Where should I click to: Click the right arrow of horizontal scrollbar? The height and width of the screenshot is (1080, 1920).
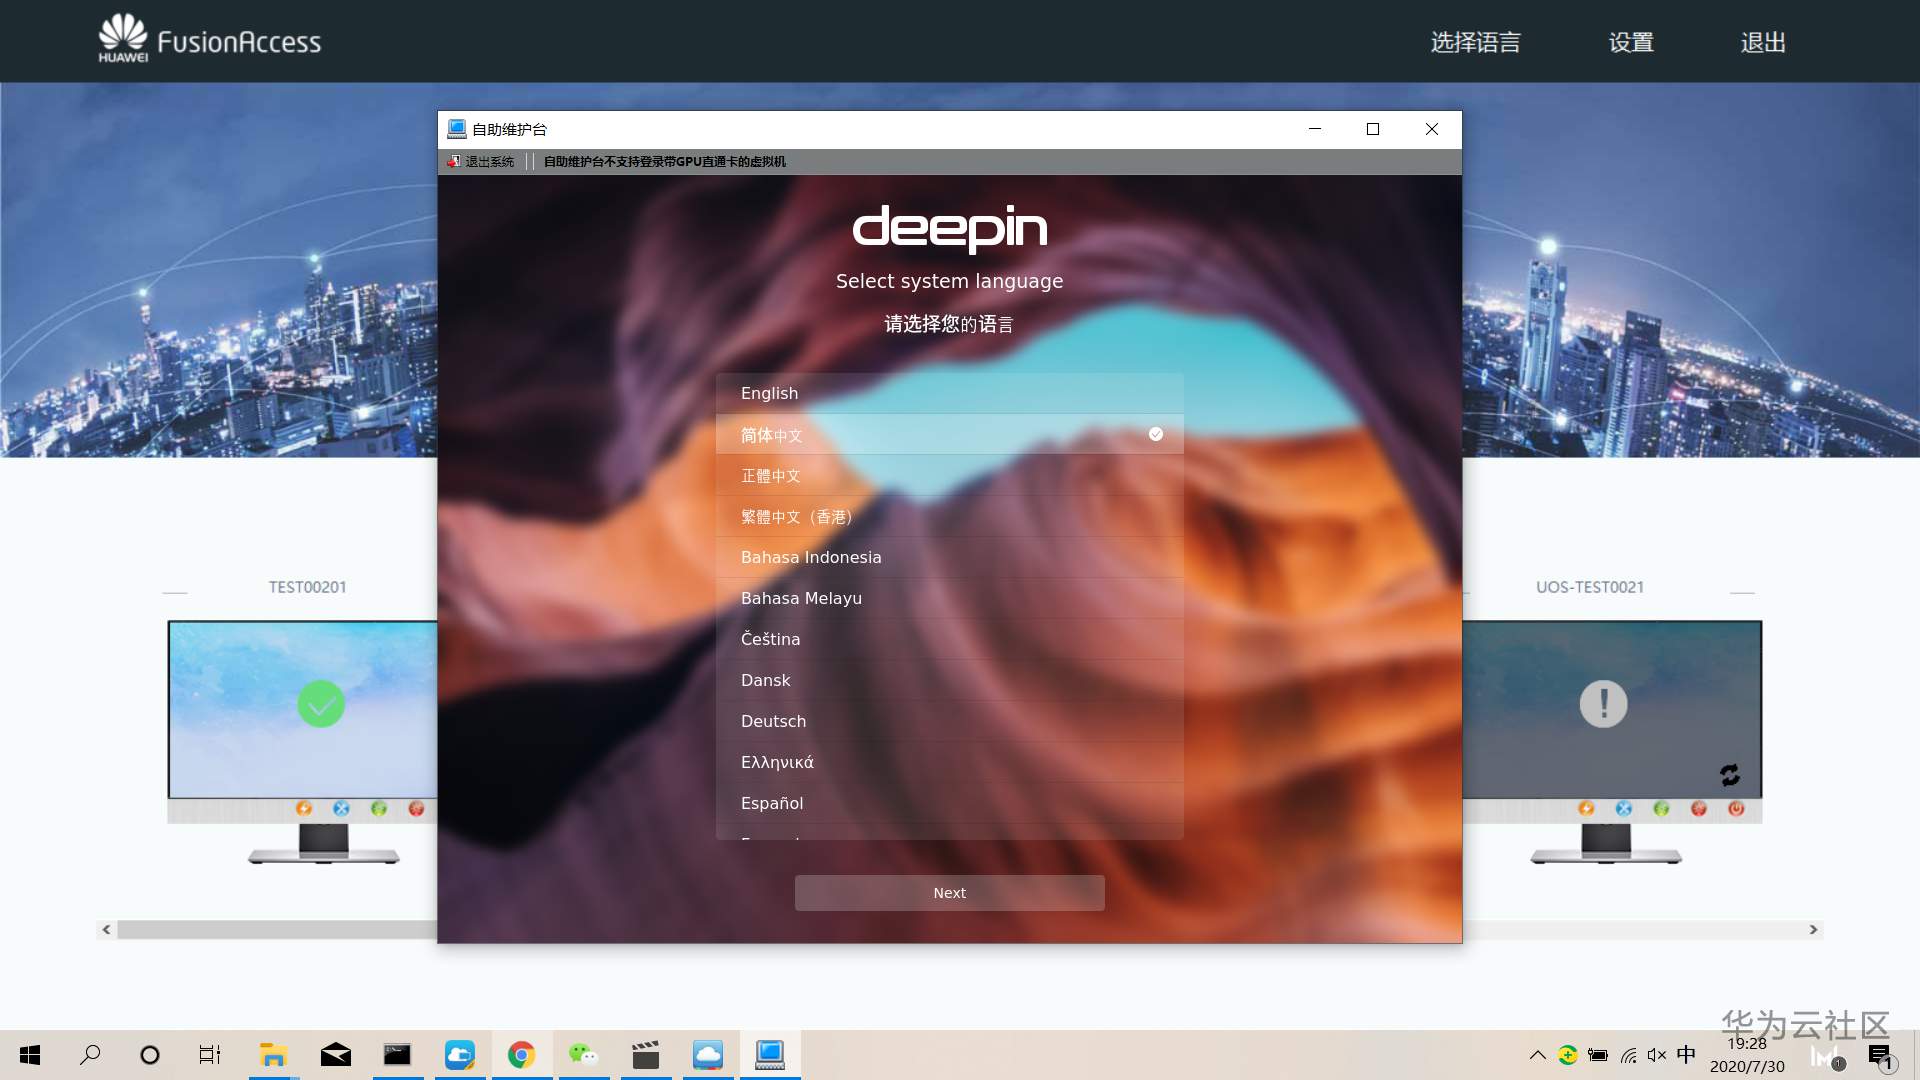1813,930
